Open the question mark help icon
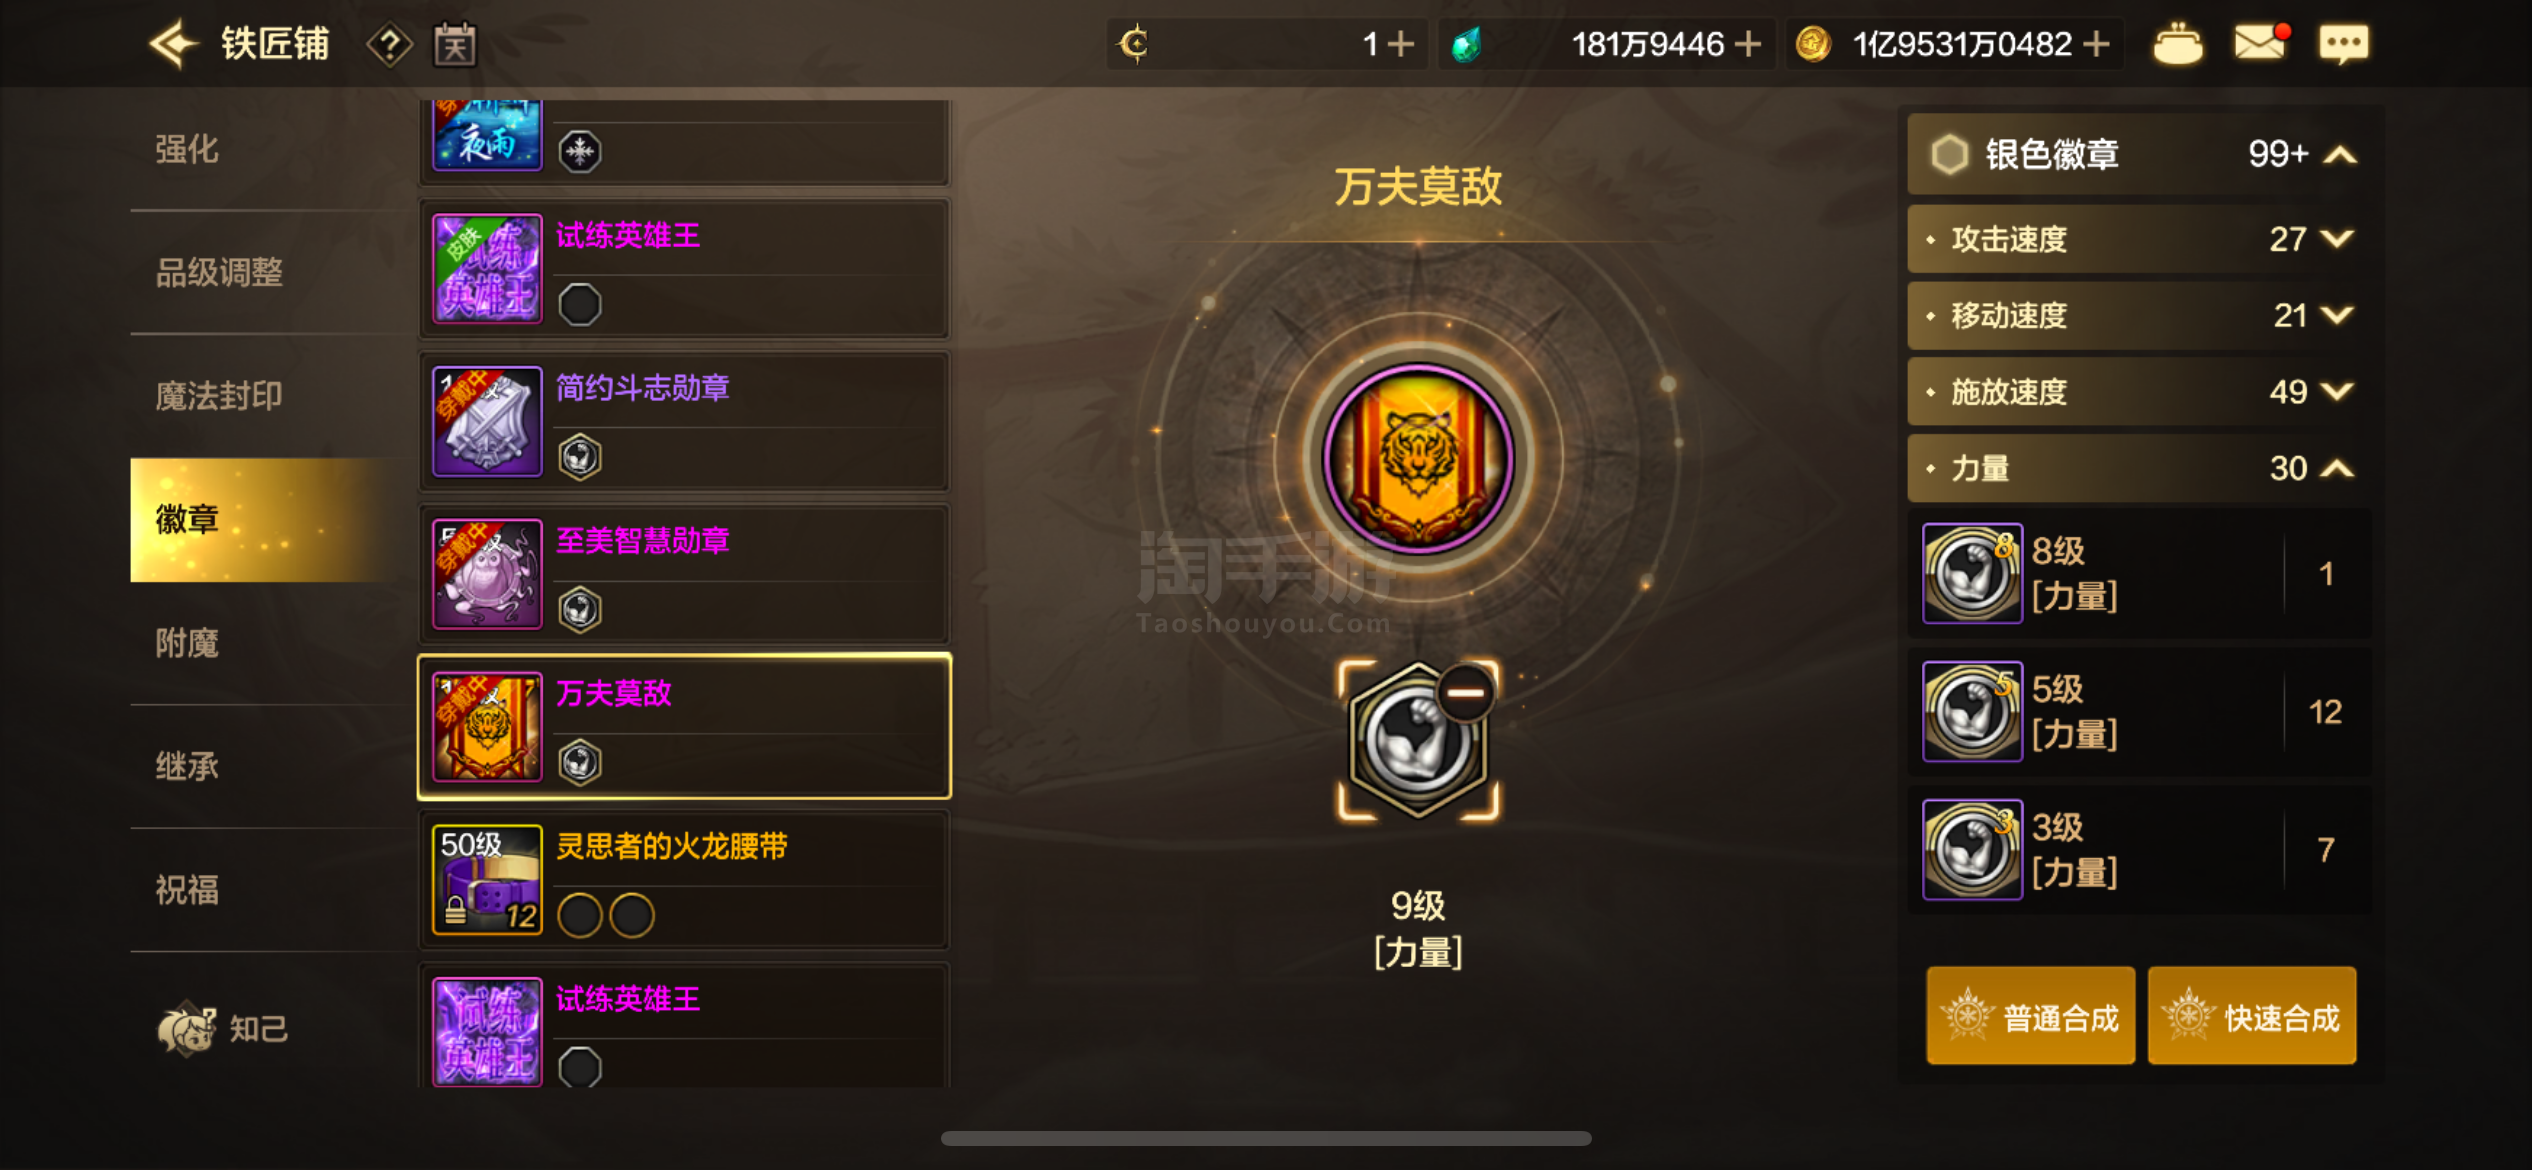The height and width of the screenshot is (1170, 2532). click(390, 45)
